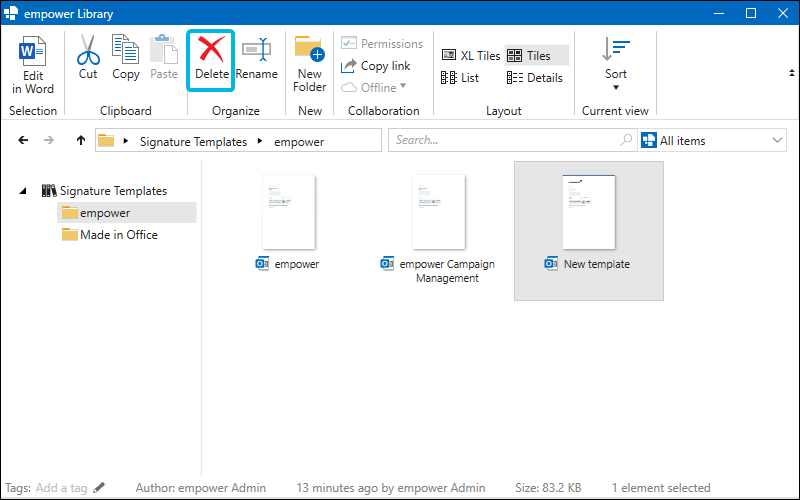Switch layout to XL Tiles

click(470, 55)
